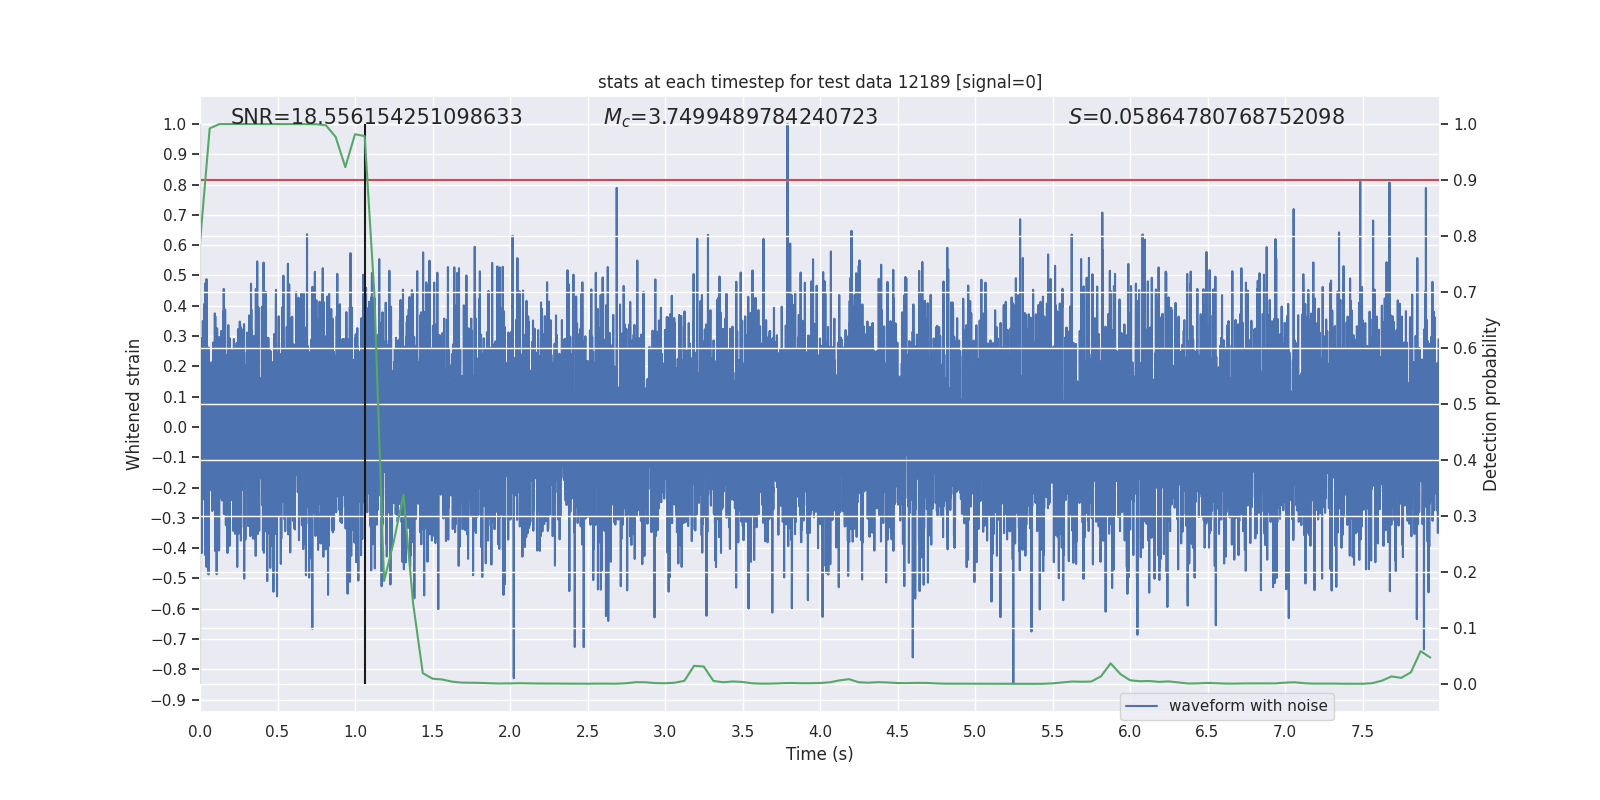Viewport: 1600px width, 800px height.
Task: Click the 7.5 tick on the time axis
Action: [x=1362, y=731]
